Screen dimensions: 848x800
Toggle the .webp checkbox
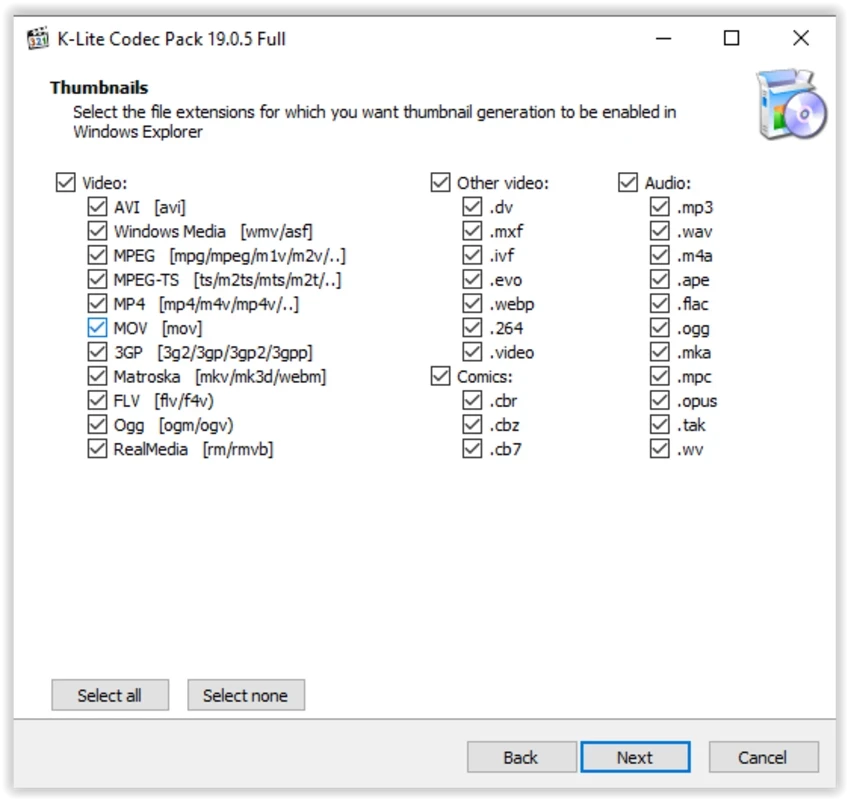click(473, 304)
